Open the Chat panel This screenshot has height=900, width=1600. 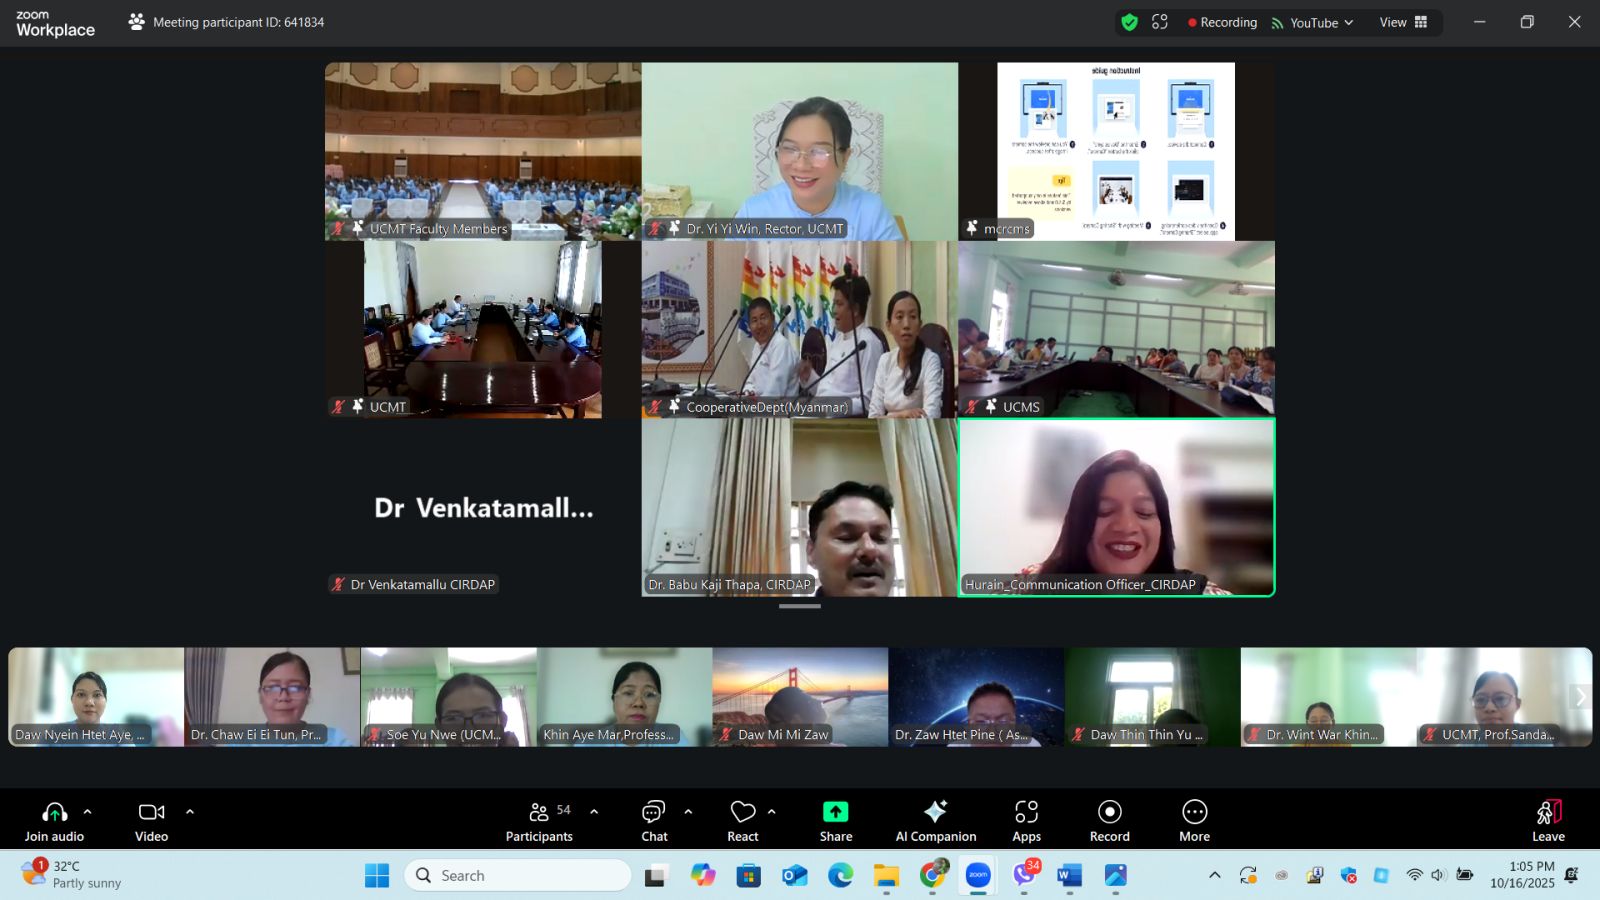(654, 820)
